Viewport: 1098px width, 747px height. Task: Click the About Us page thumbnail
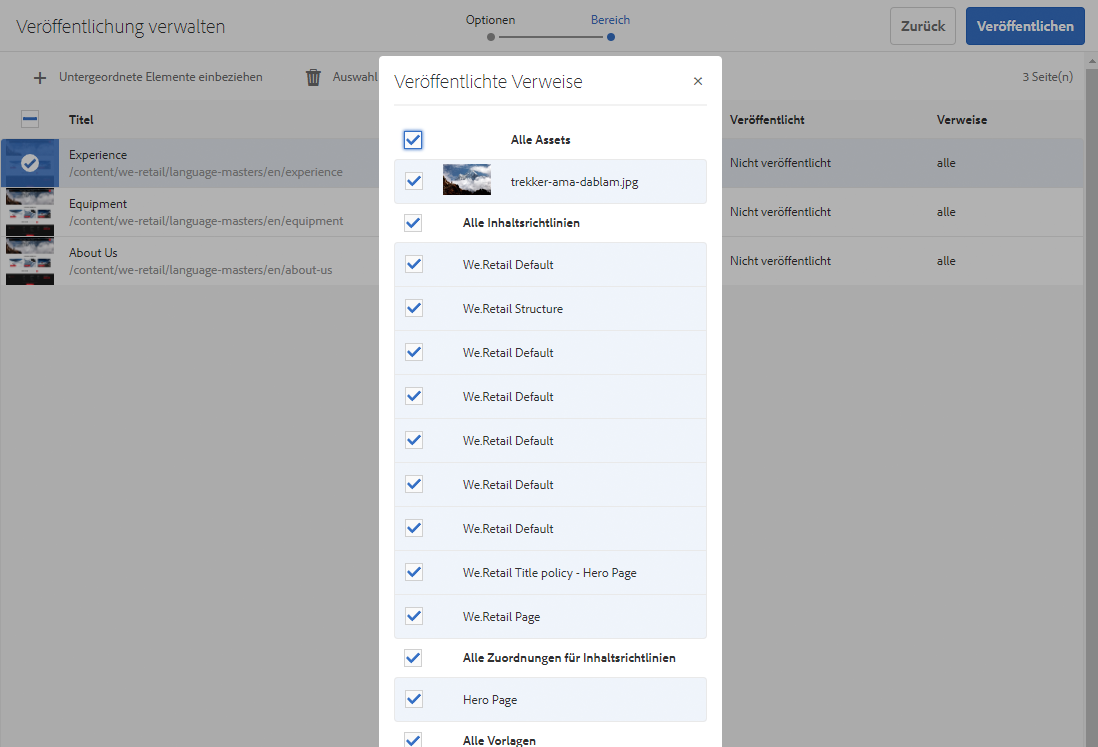[30, 260]
